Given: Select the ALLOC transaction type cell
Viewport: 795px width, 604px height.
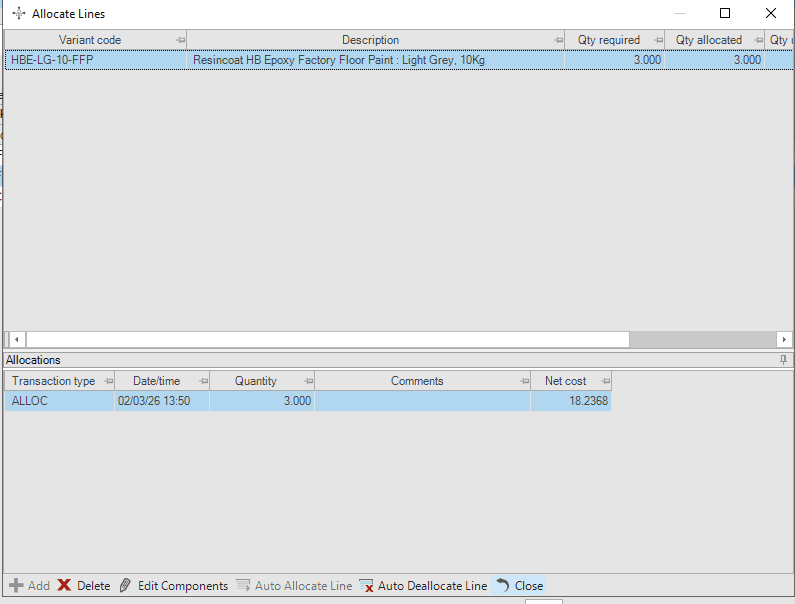Looking at the screenshot, I should (60, 401).
